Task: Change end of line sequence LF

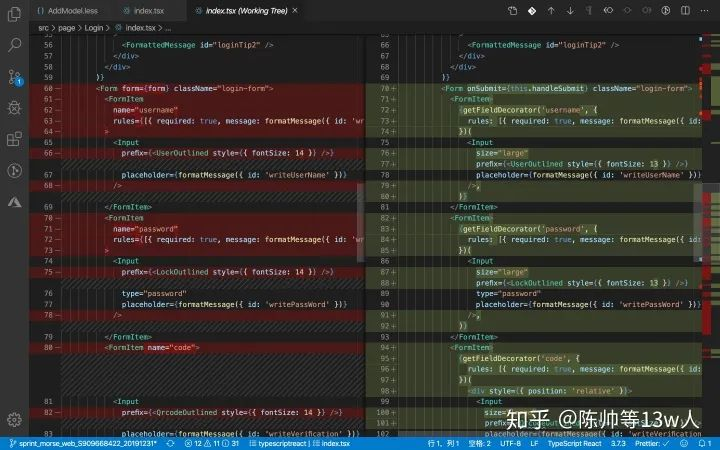Action: click(x=534, y=444)
